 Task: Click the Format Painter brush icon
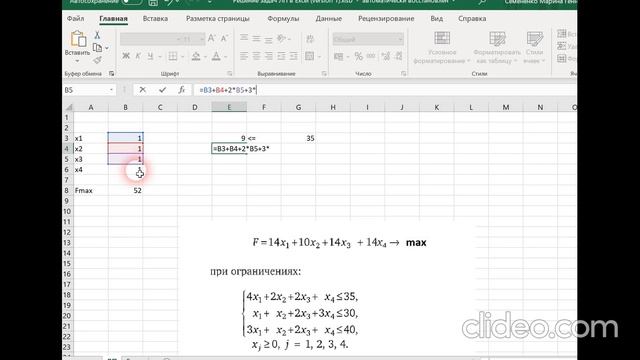(97, 60)
